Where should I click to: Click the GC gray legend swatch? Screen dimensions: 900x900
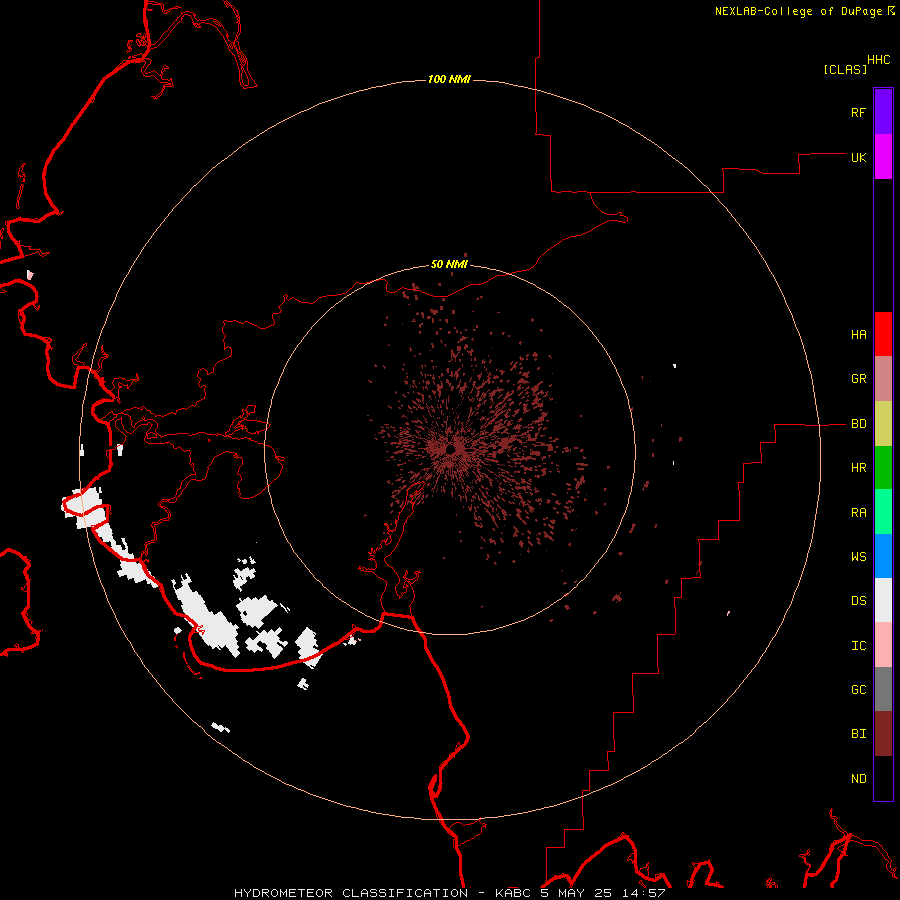click(x=883, y=689)
